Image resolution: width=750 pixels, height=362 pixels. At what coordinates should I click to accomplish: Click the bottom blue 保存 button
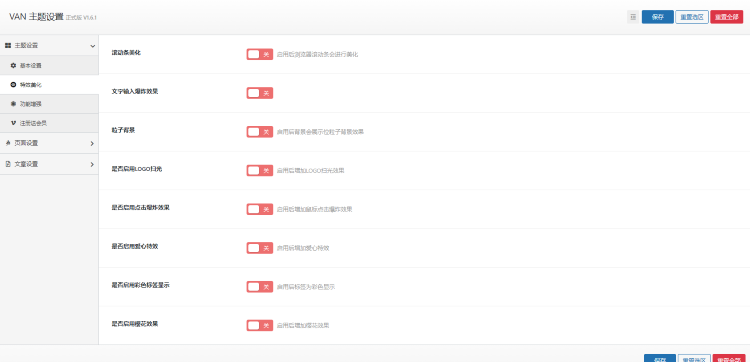click(x=660, y=358)
